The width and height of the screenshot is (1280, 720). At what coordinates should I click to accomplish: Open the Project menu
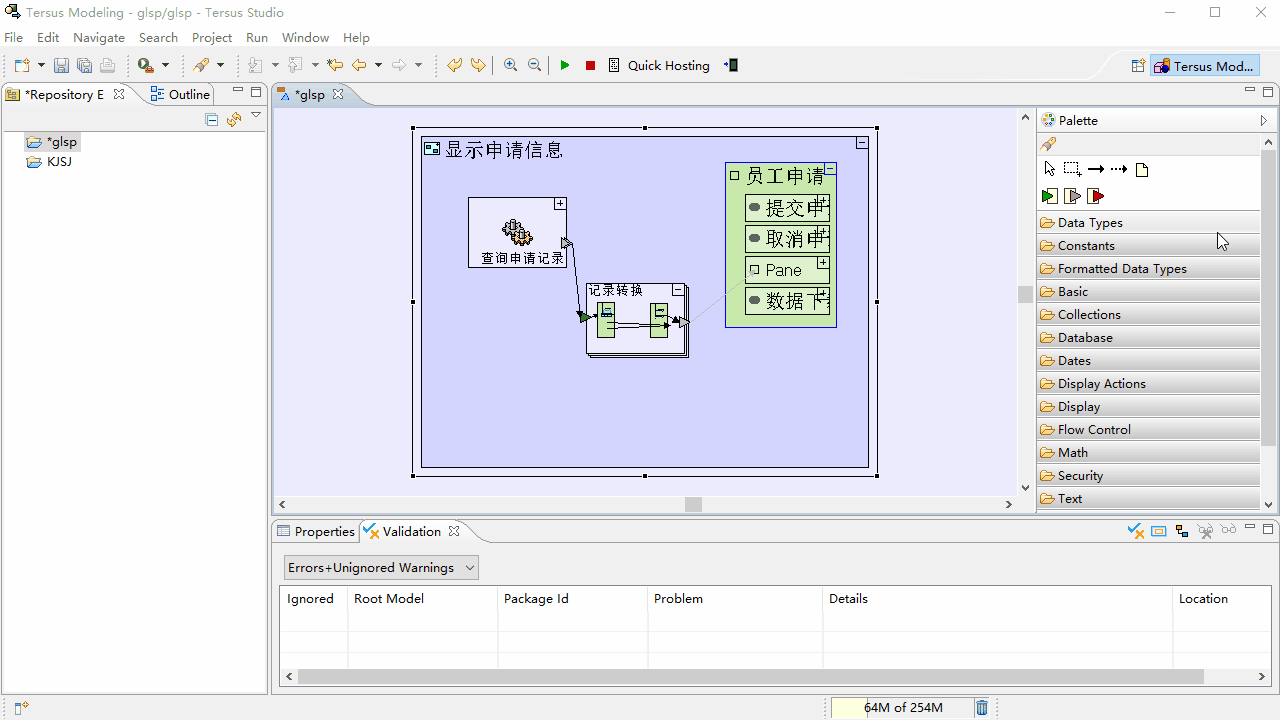[x=212, y=38]
